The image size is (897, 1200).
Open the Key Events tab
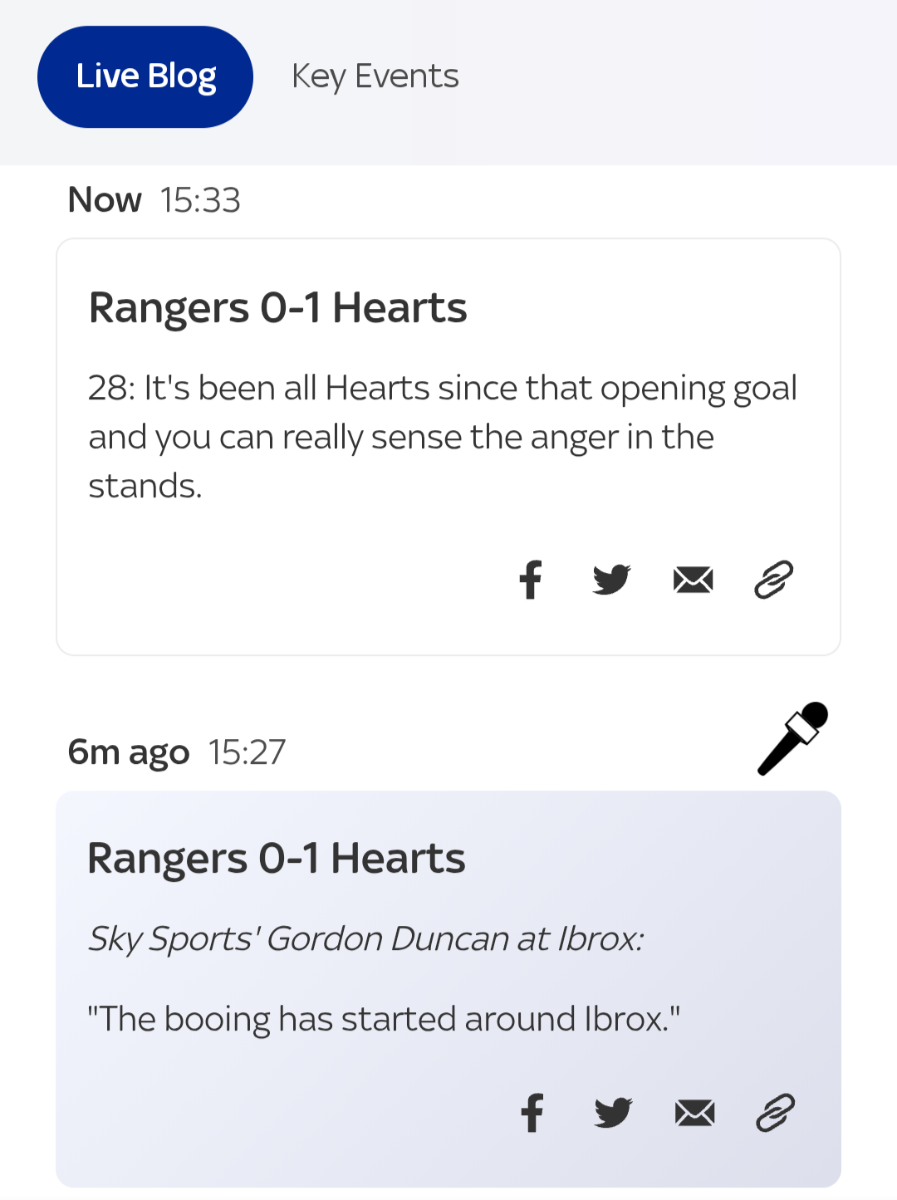(375, 77)
